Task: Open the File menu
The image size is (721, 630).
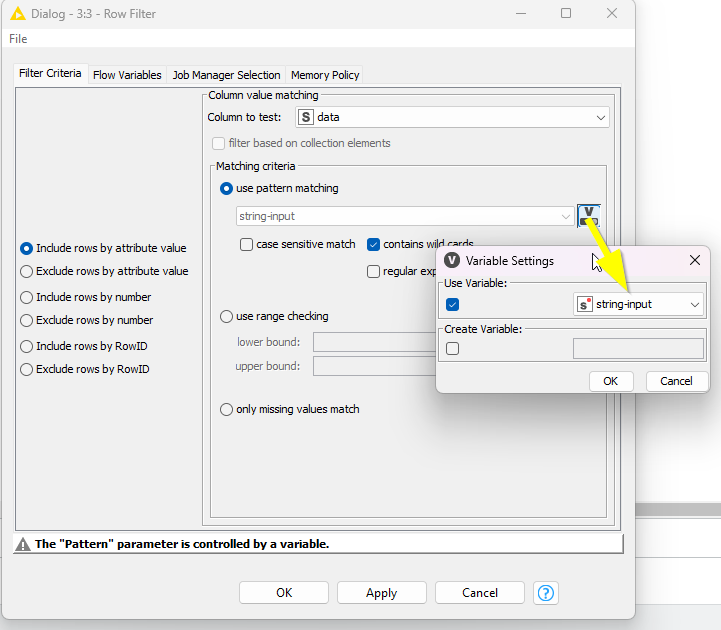Action: click(x=18, y=39)
